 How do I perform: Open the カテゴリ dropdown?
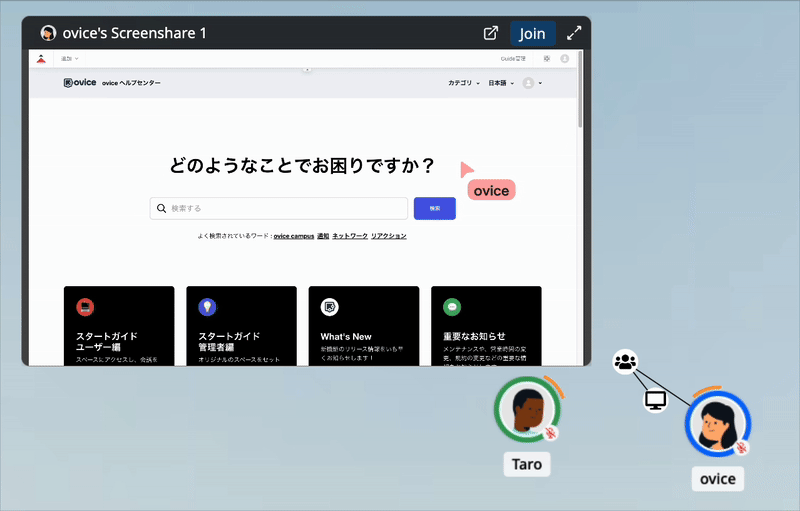[464, 83]
